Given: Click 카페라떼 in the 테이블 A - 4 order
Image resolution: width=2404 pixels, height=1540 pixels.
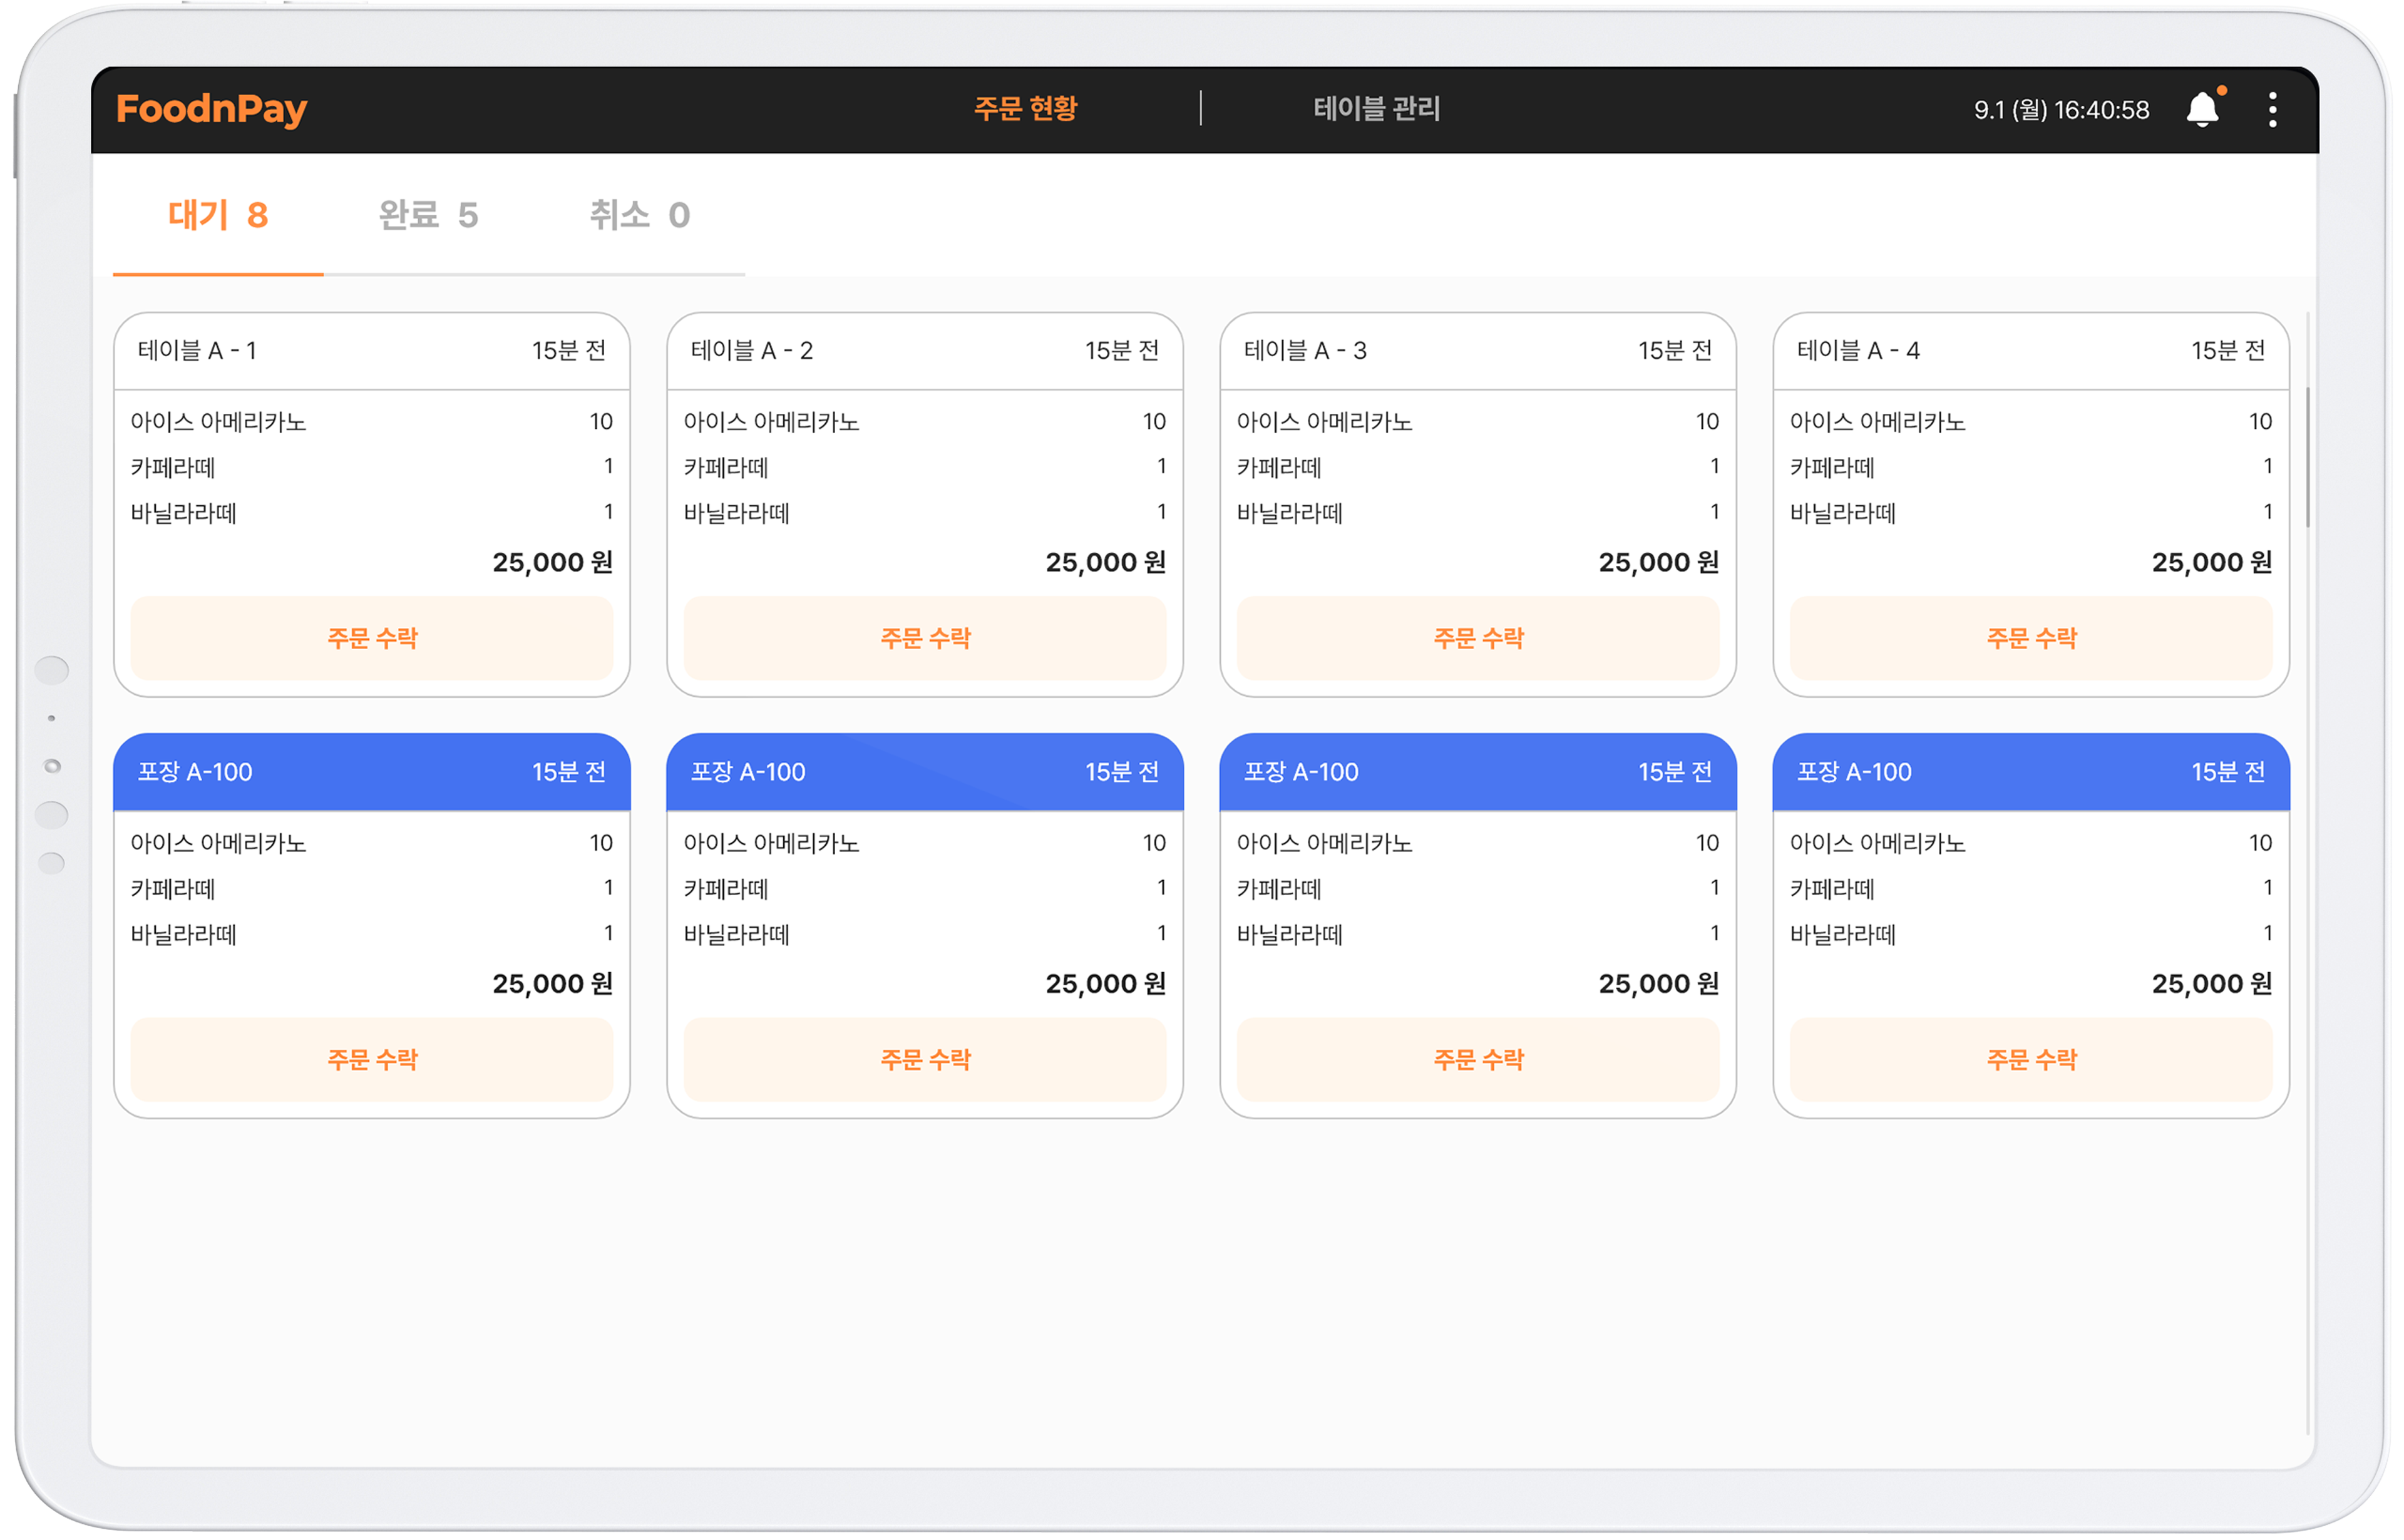Looking at the screenshot, I should tap(1832, 467).
